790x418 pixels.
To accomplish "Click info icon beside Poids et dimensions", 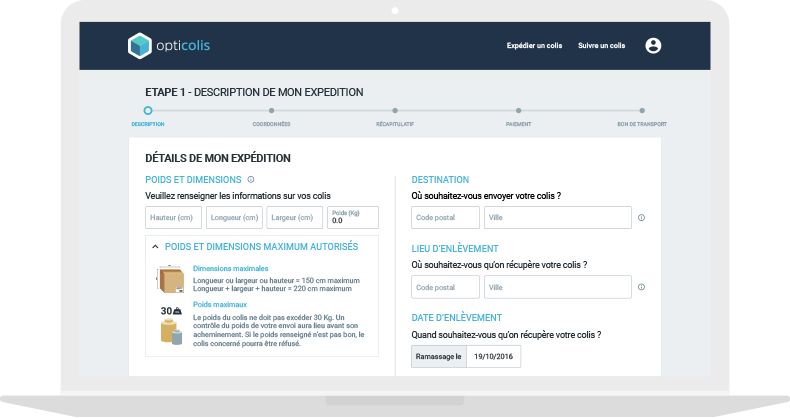I will (251, 180).
